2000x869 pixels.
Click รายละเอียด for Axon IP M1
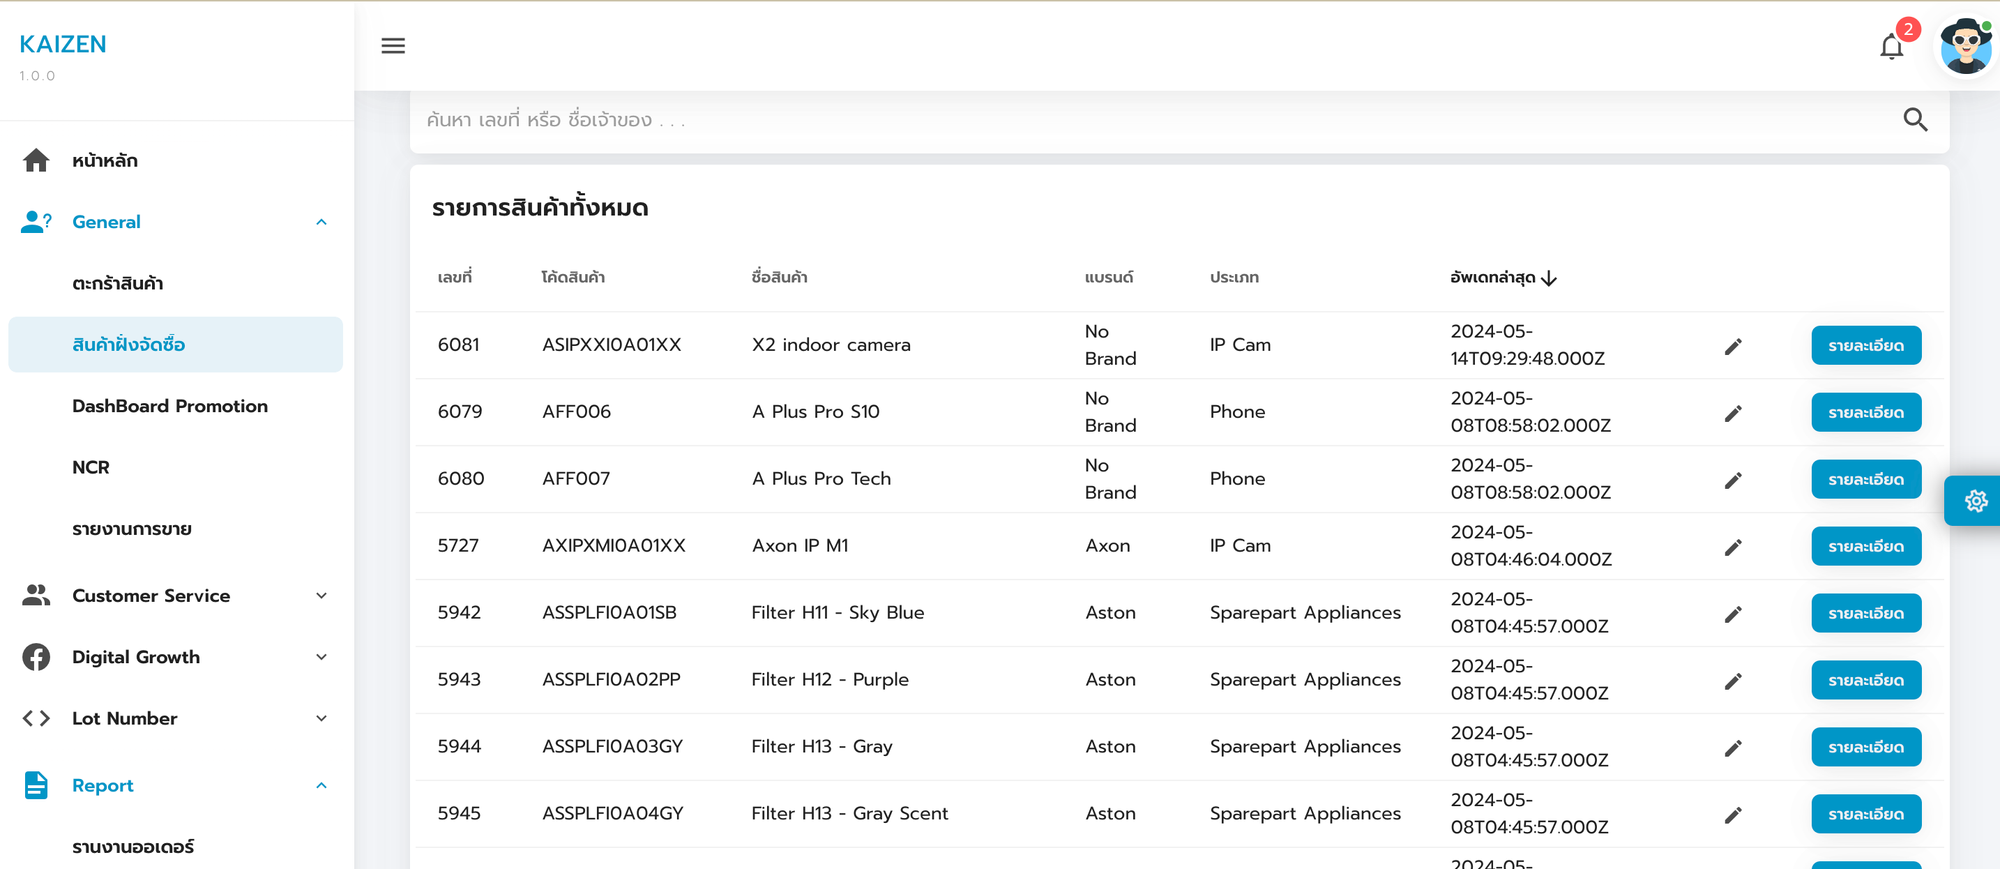point(1866,547)
